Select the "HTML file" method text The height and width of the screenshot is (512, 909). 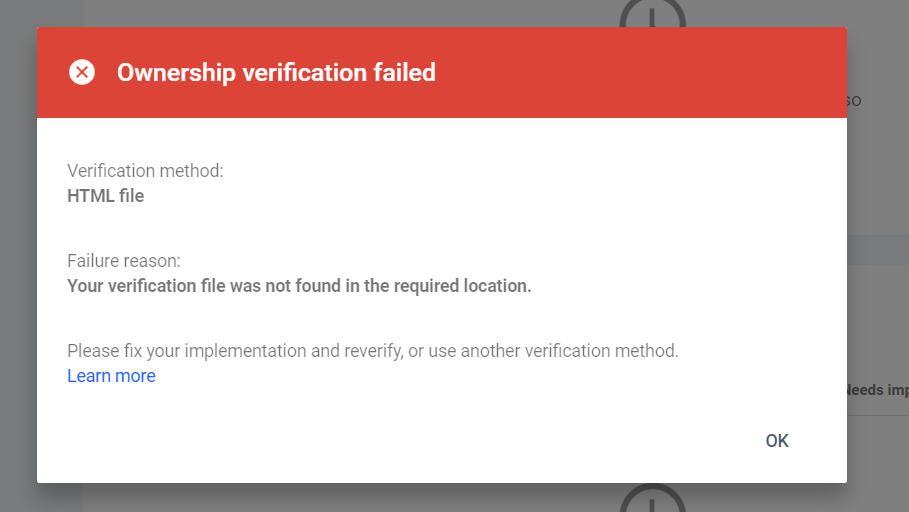[105, 196]
